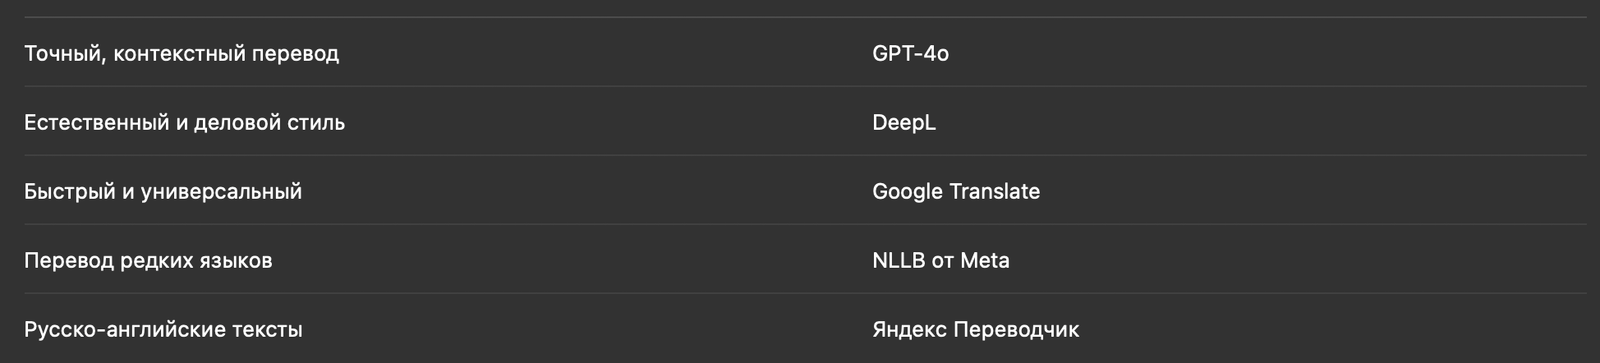Image resolution: width=1600 pixels, height=363 pixels.
Task: Select the GPT-4o table entry
Action: coord(910,54)
